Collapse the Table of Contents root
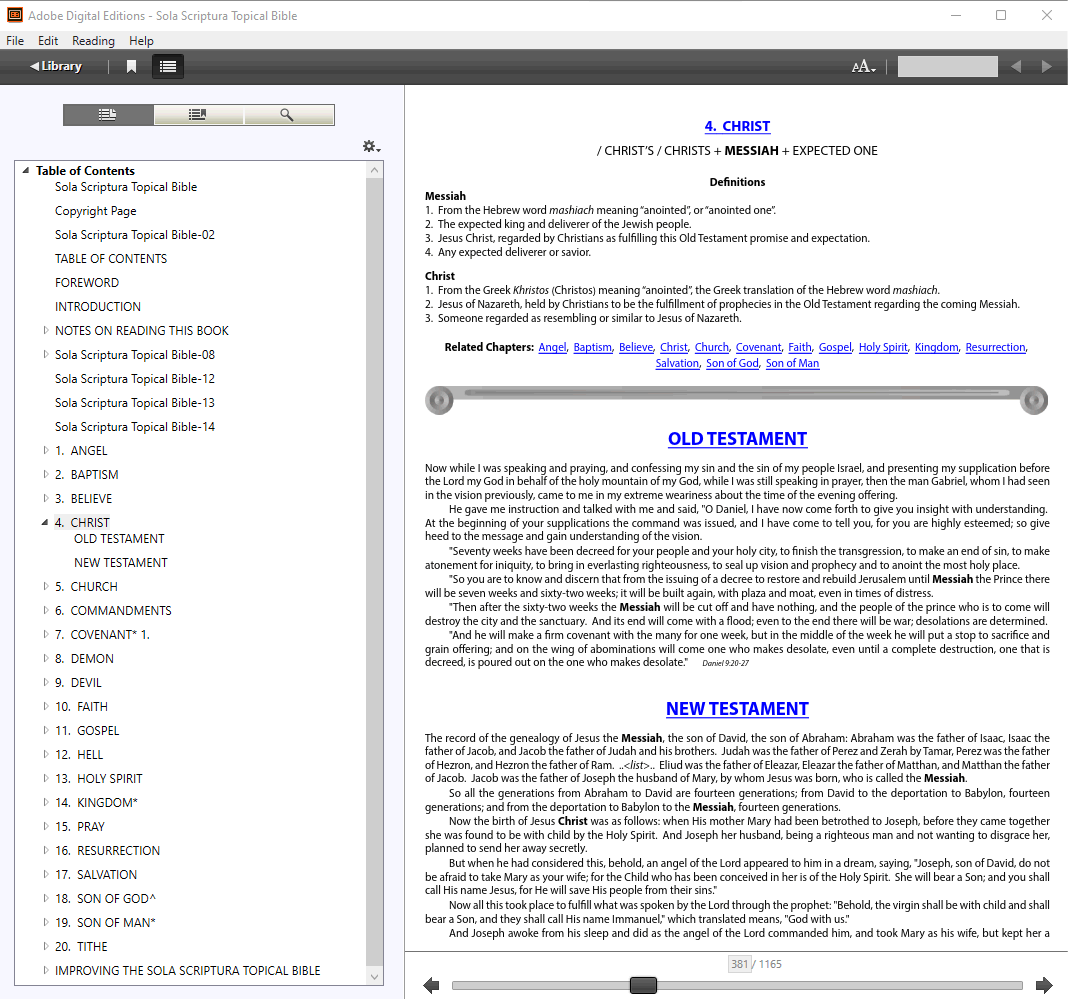Viewport: 1068px width, 999px height. pyautogui.click(x=26, y=170)
